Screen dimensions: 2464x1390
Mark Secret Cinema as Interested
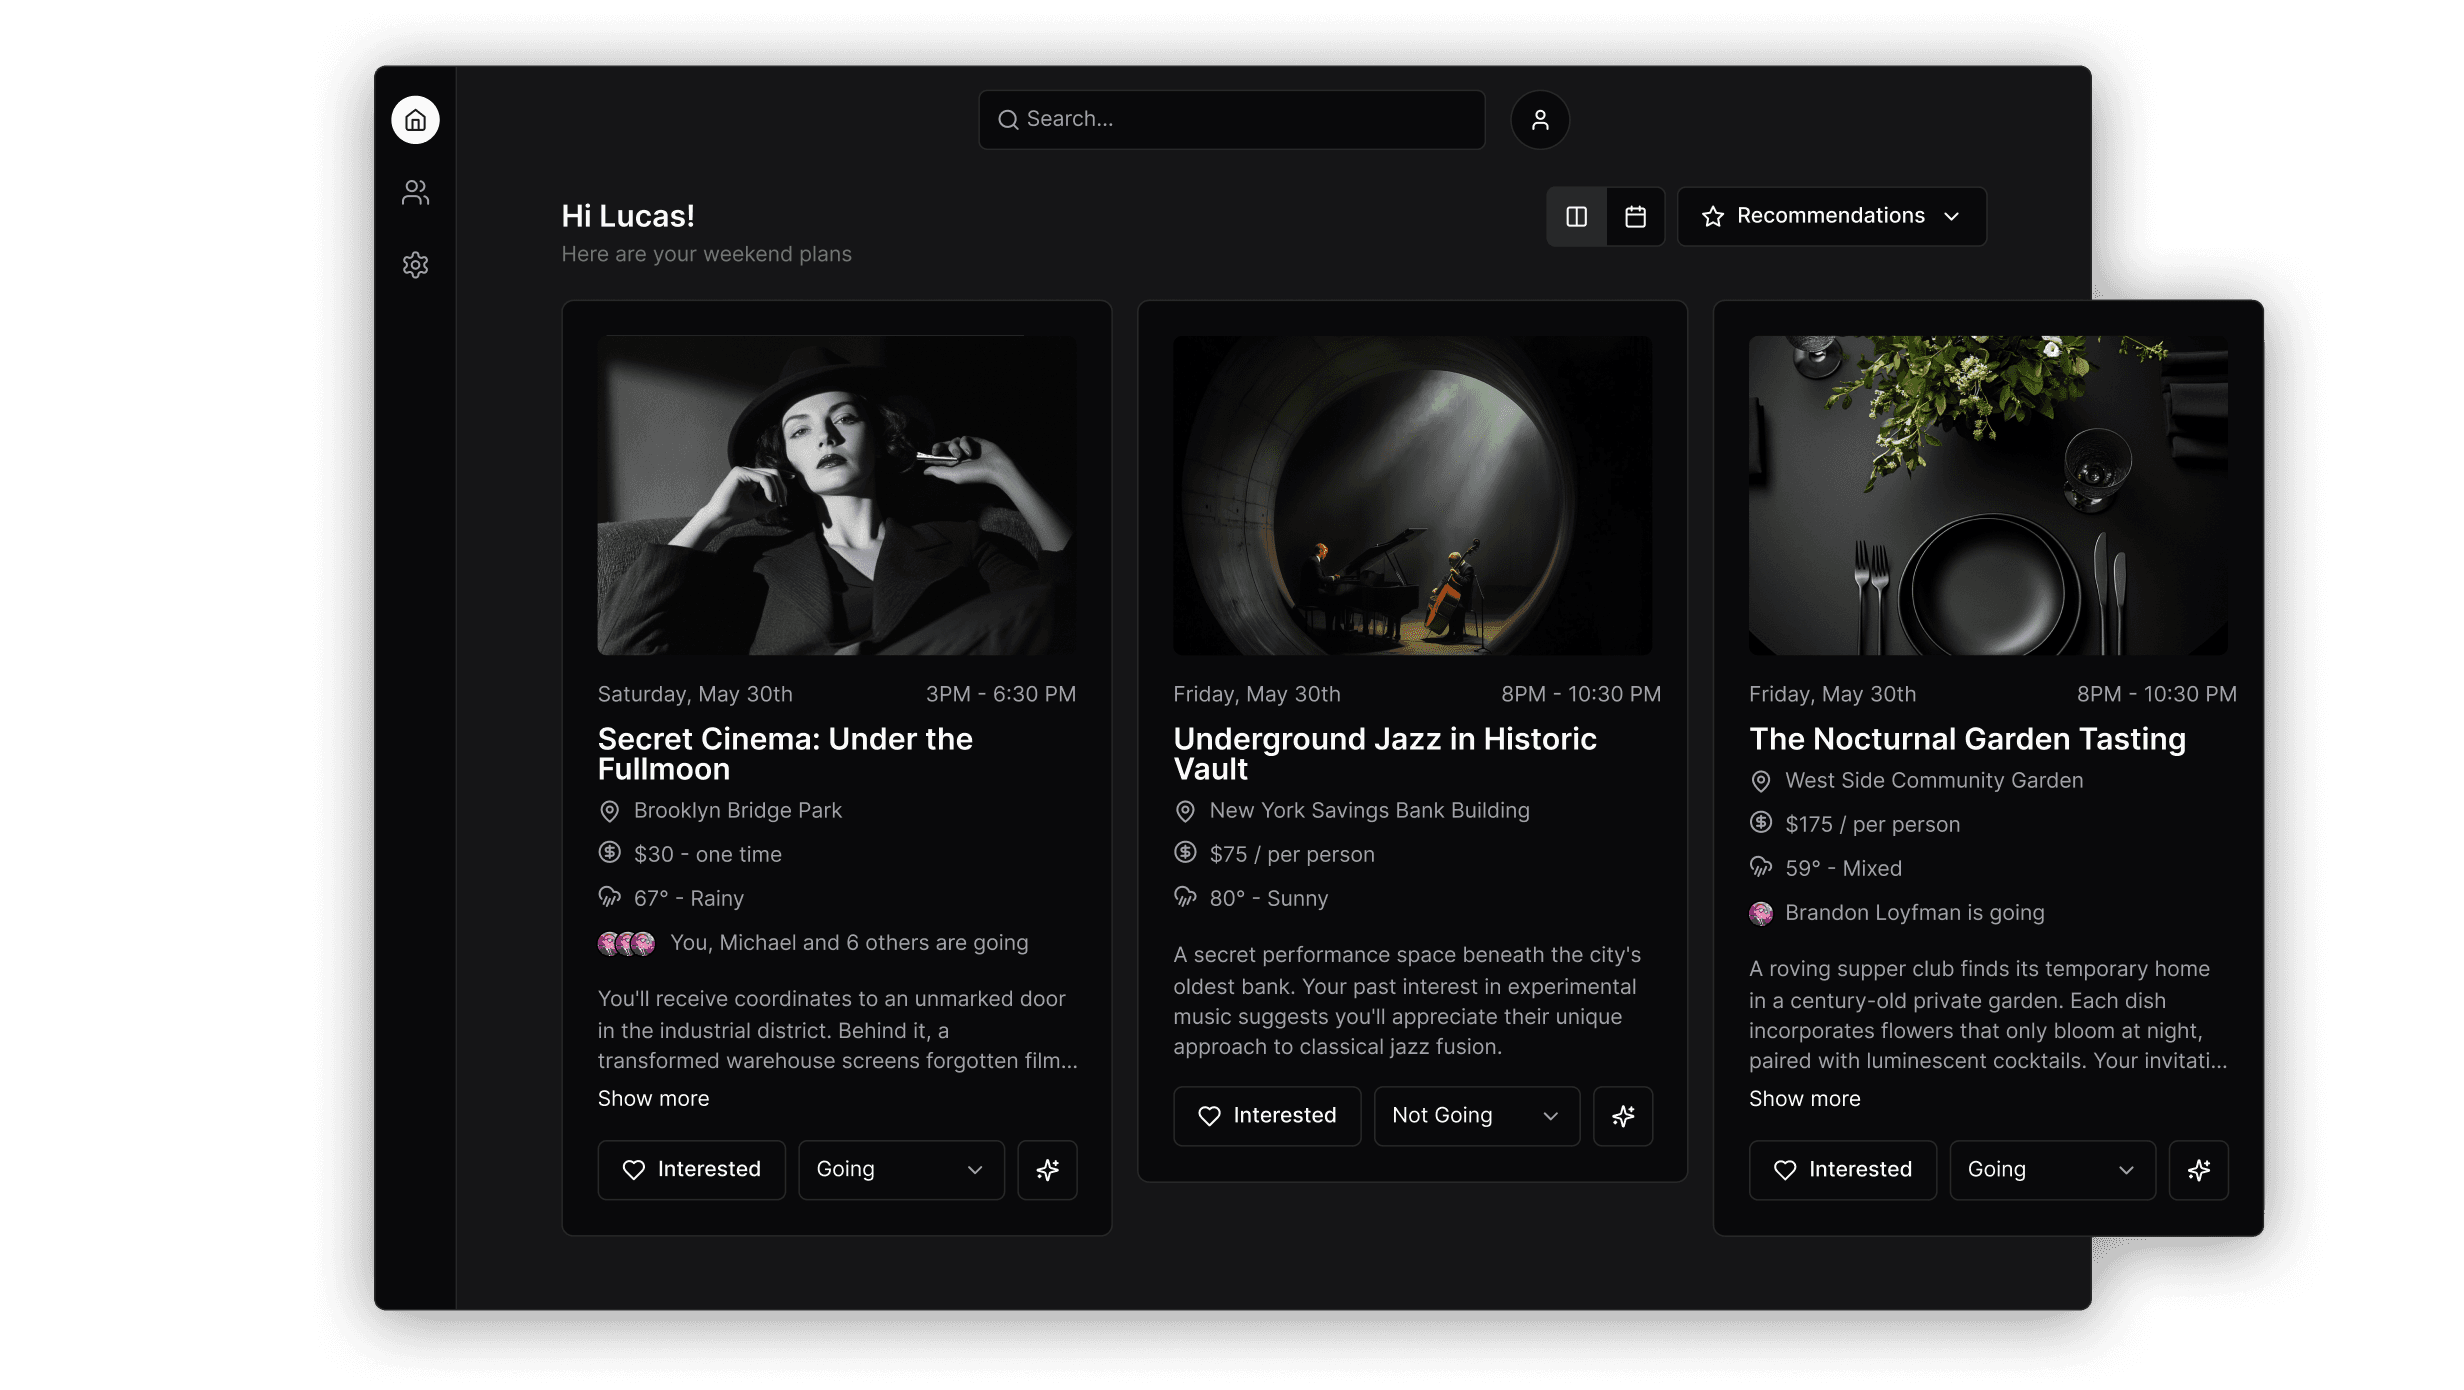[x=691, y=1170]
